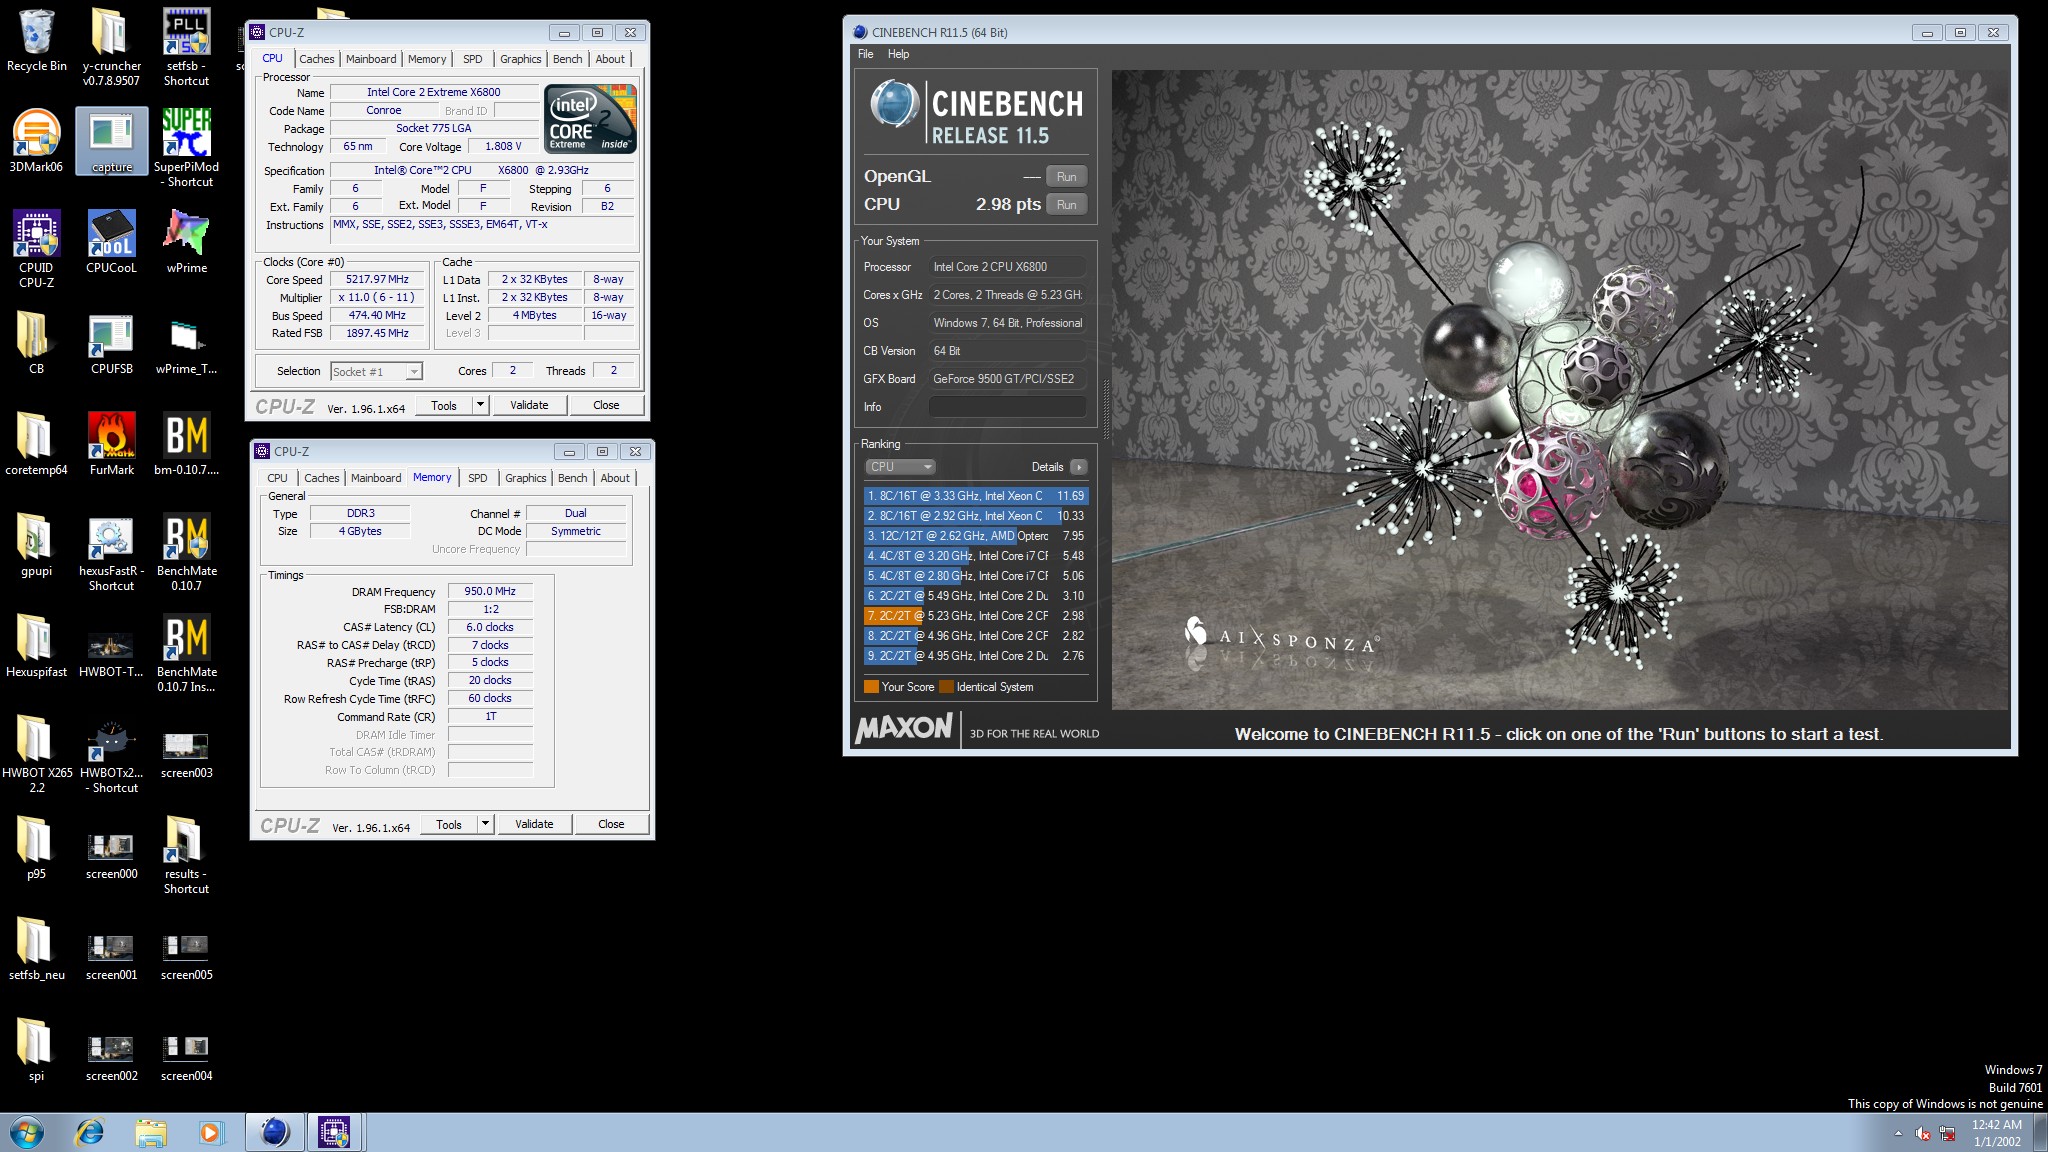
Task: Run the CPU test in Cinebench
Action: point(1067,205)
